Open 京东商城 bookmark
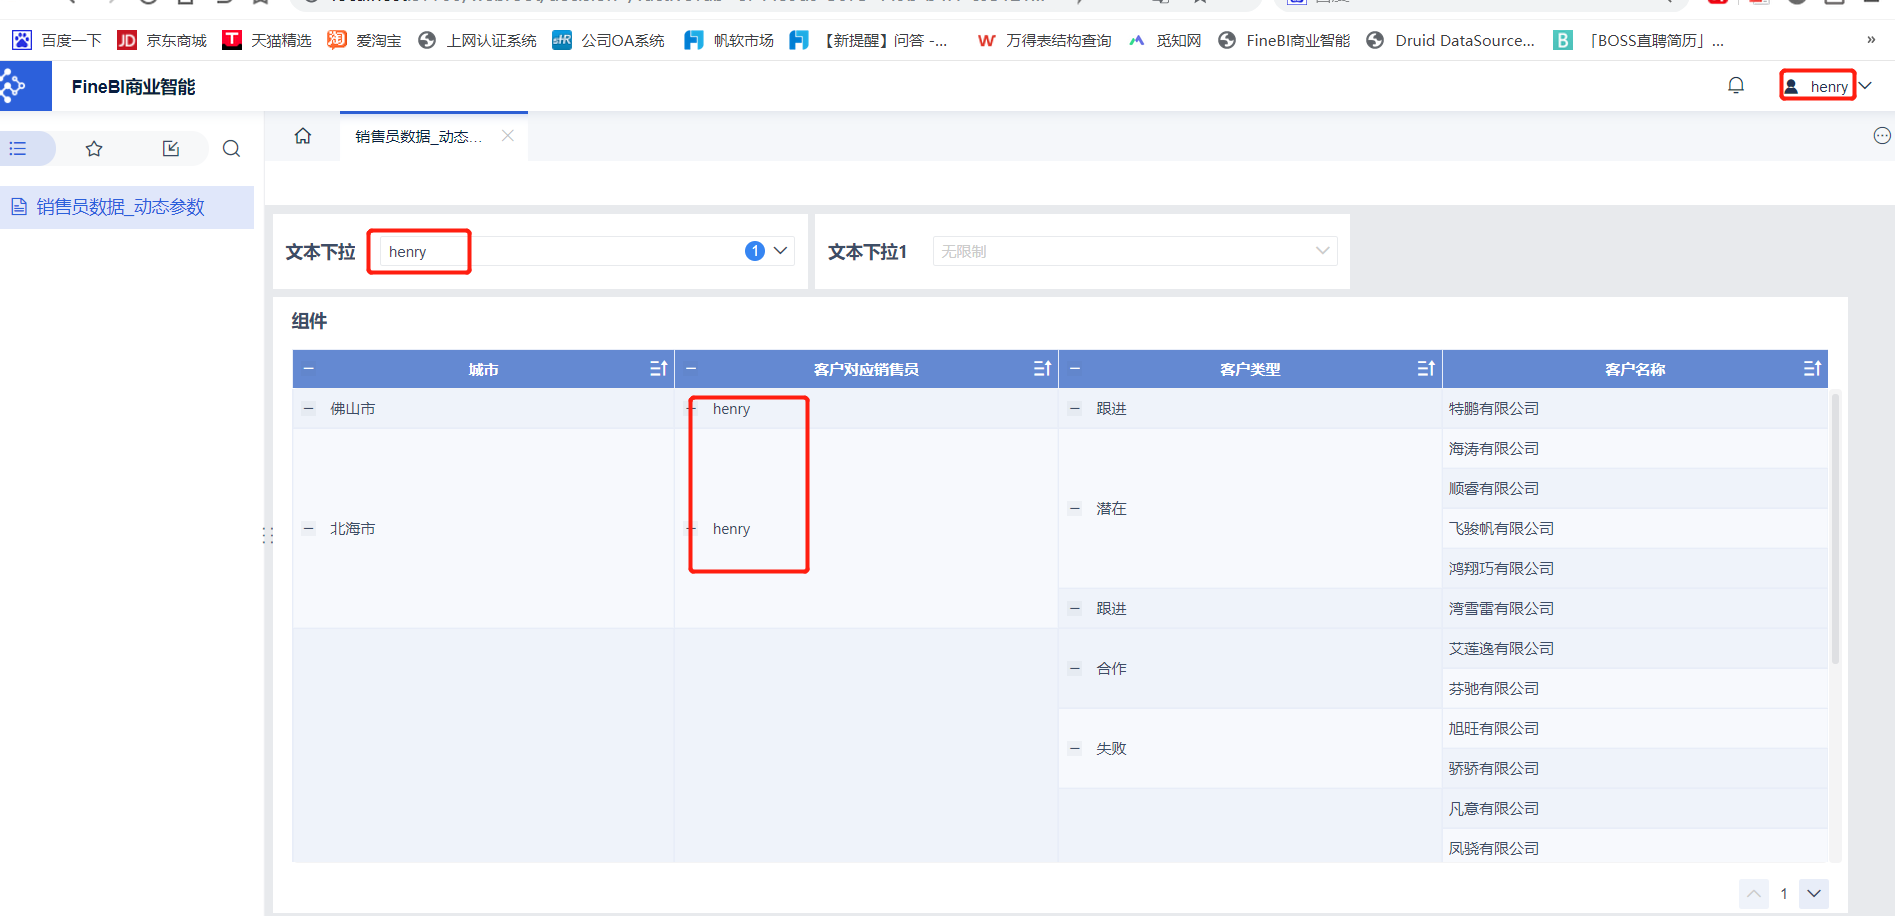 (162, 40)
